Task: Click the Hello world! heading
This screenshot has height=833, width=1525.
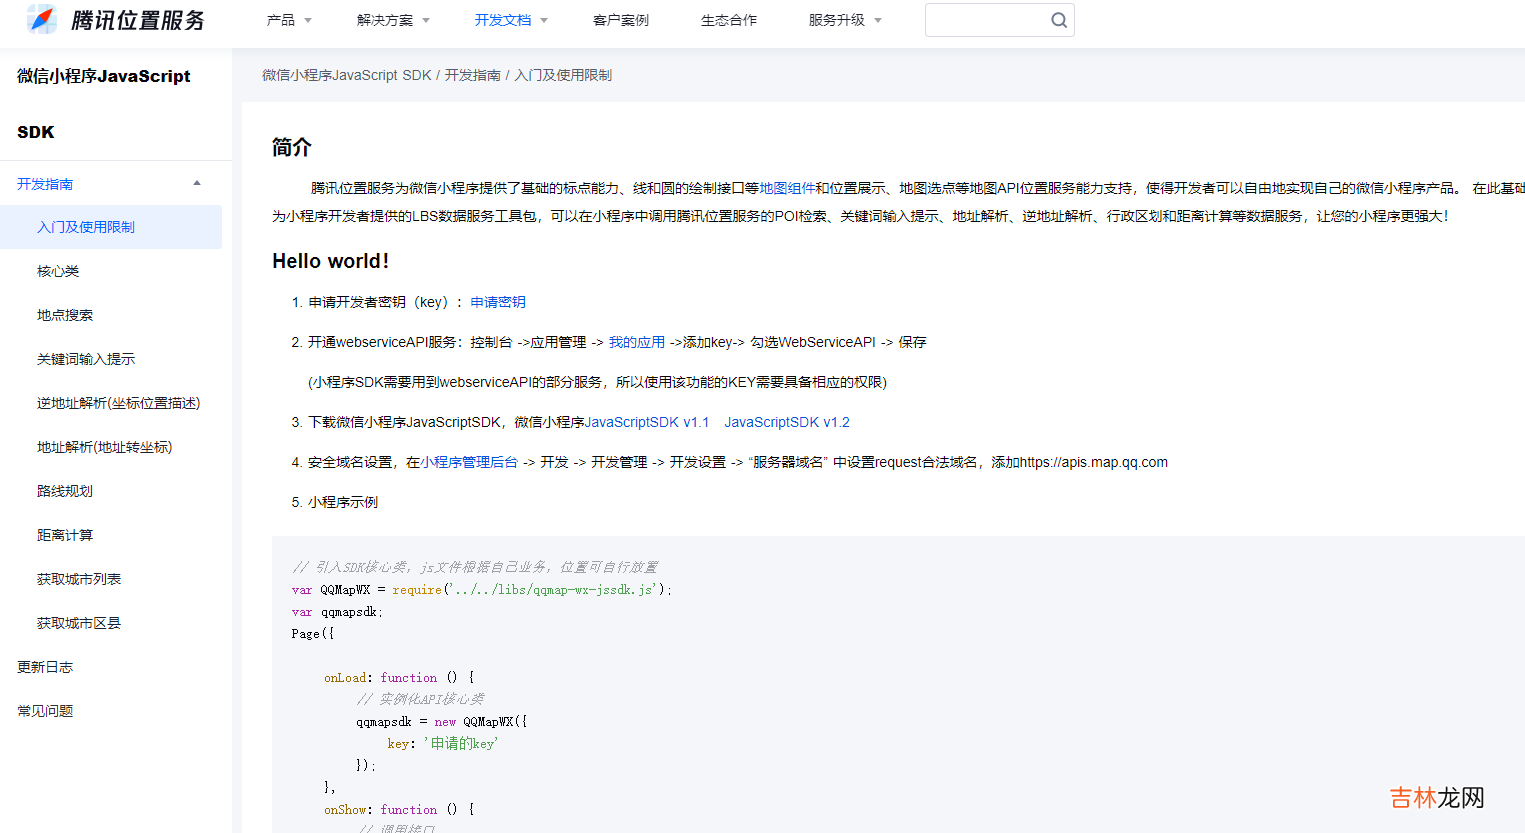Action: [x=330, y=261]
